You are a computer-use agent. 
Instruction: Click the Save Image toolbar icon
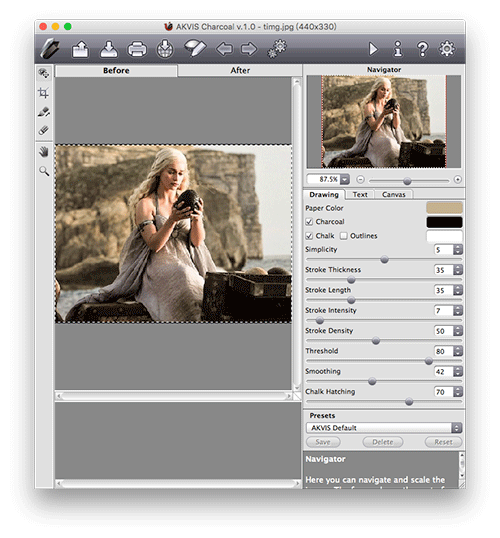(x=109, y=49)
